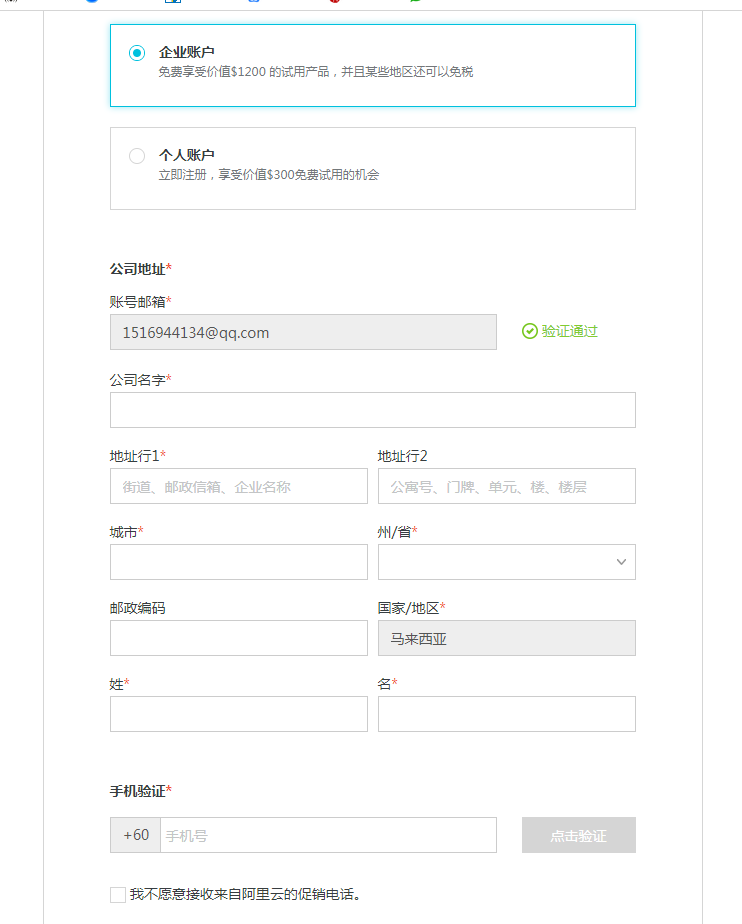Click the 邮政编码 input field

tap(238, 638)
